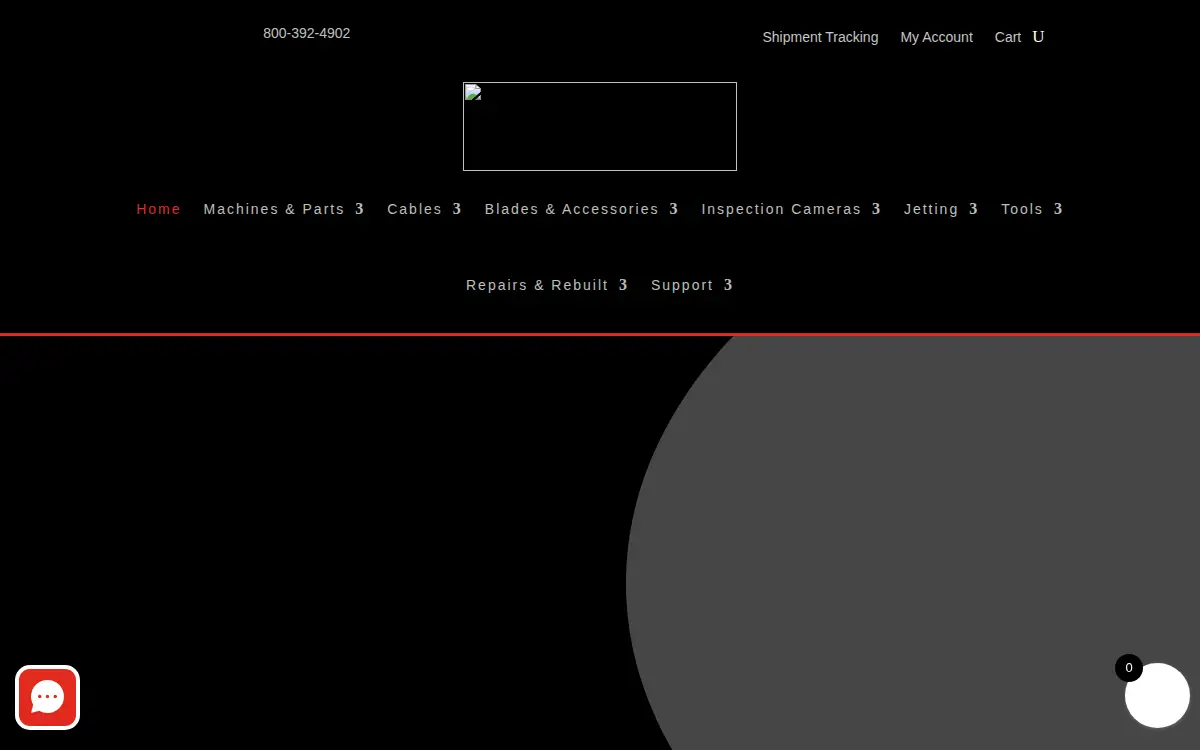Expand the Jetting dropdown arrow
Viewport: 1200px width, 750px height.
(x=973, y=209)
